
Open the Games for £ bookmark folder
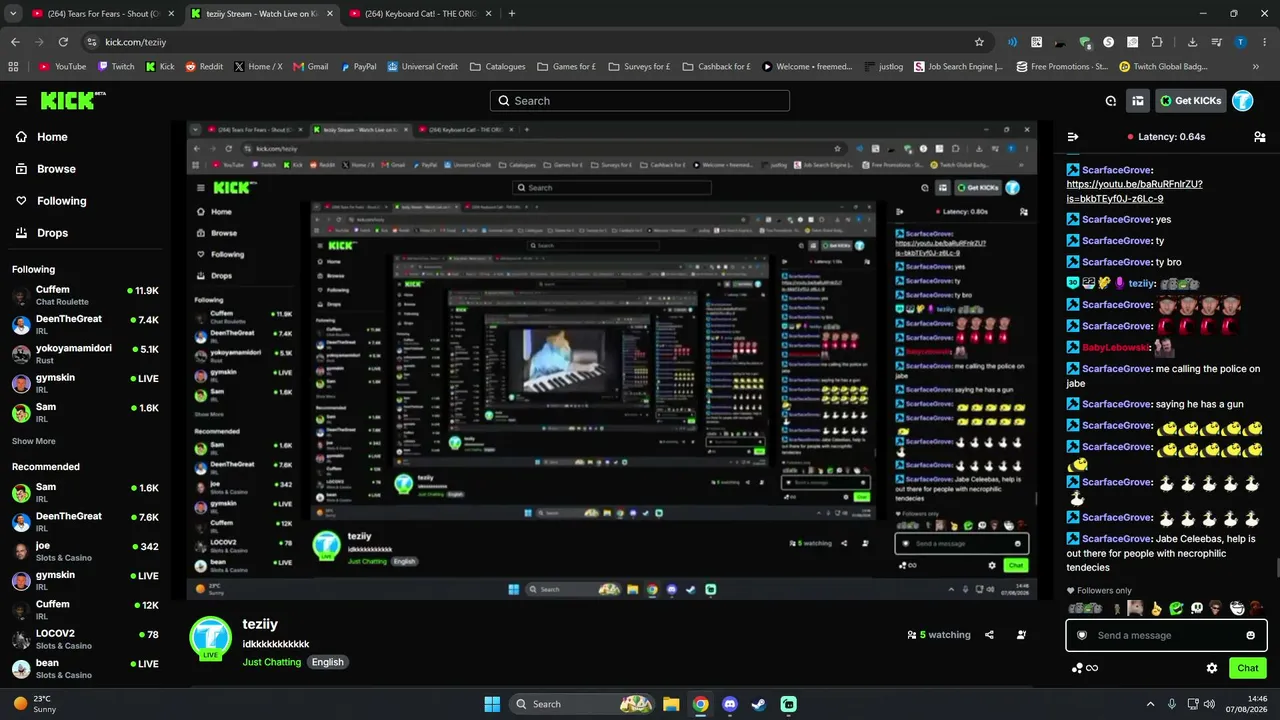click(x=566, y=67)
